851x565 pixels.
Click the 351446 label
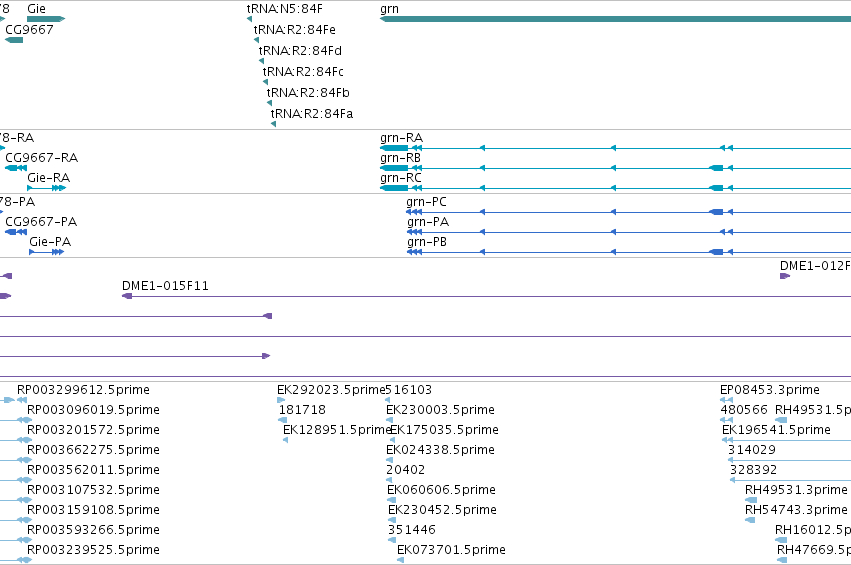(x=411, y=530)
